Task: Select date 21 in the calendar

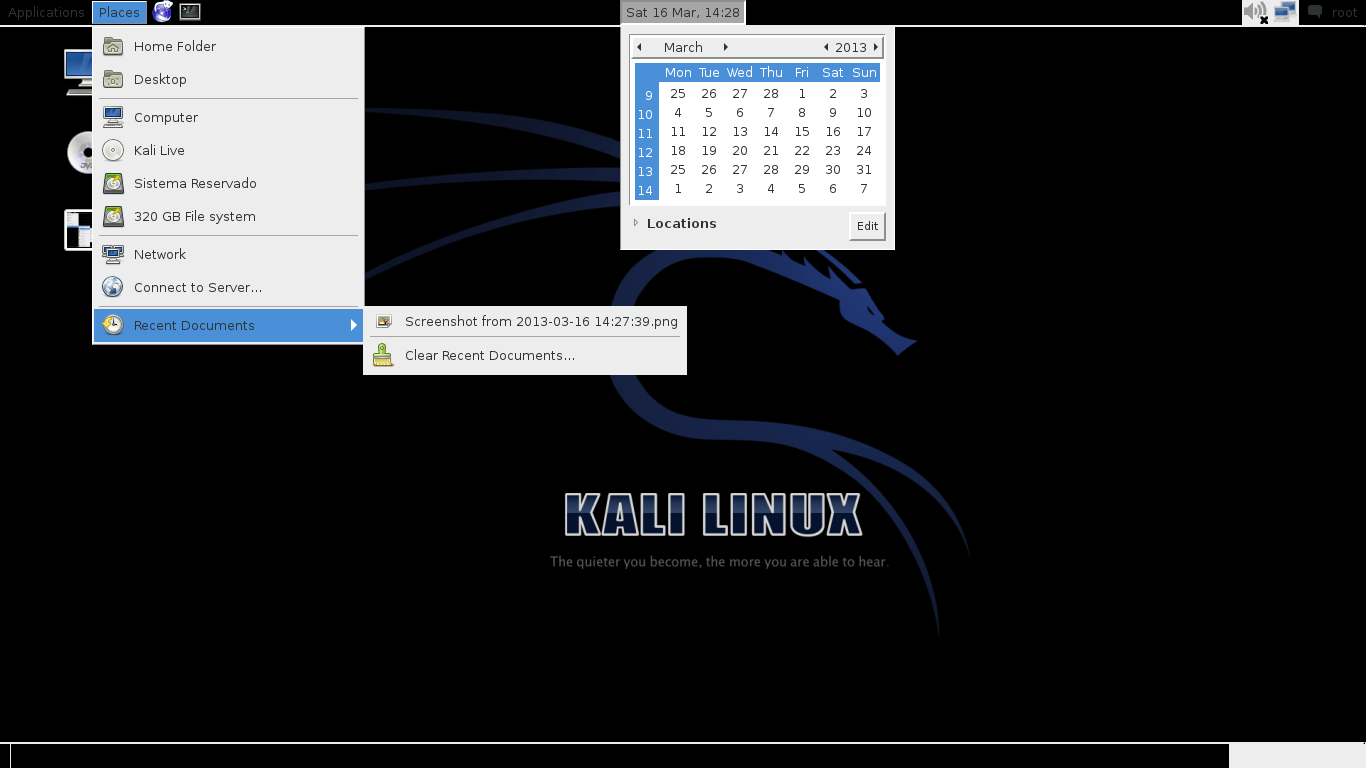Action: pos(771,150)
